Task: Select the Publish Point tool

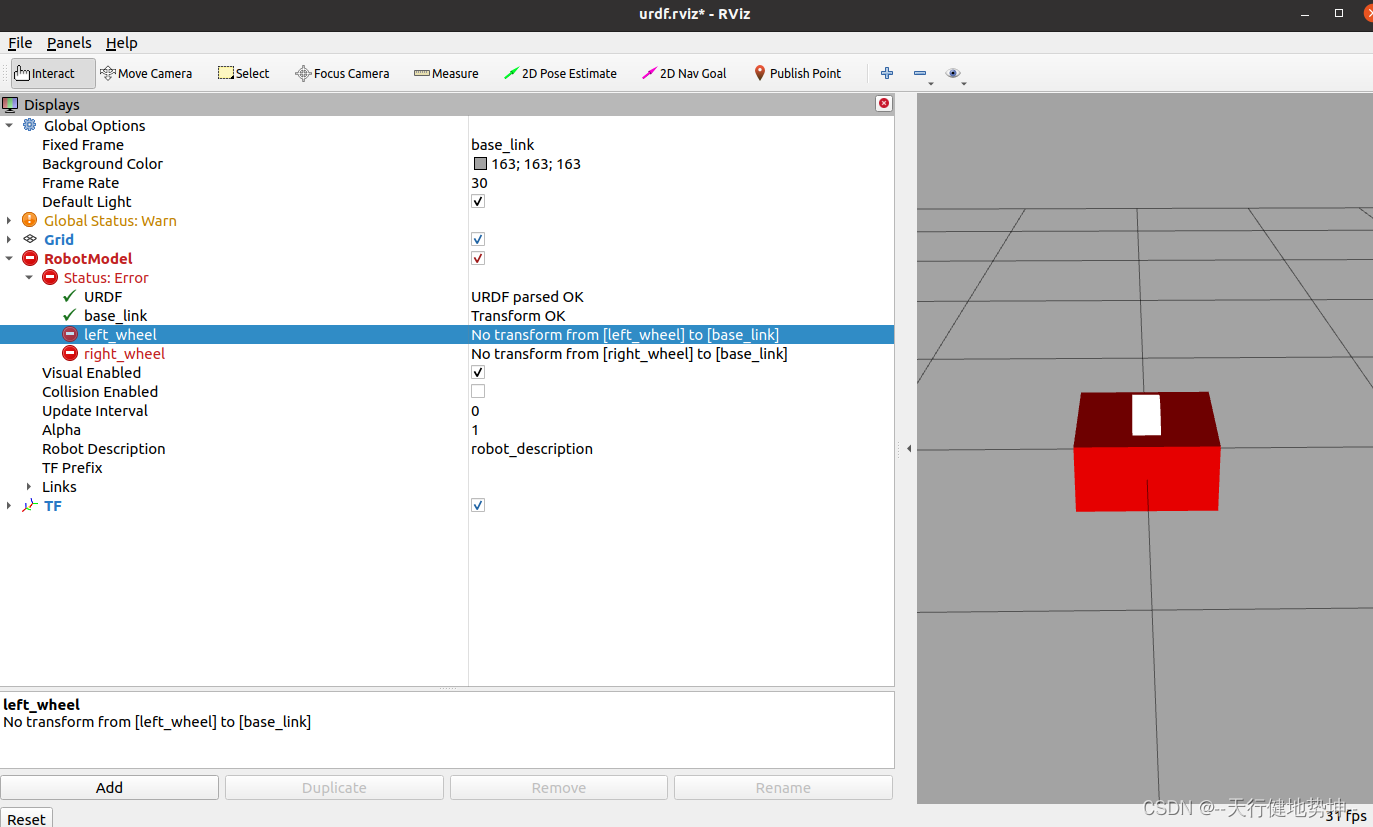Action: [797, 73]
